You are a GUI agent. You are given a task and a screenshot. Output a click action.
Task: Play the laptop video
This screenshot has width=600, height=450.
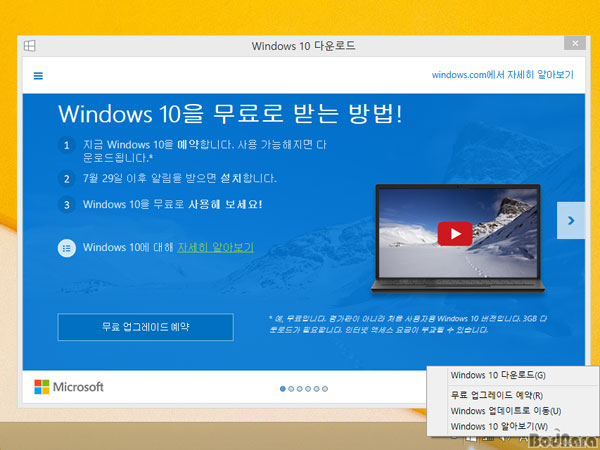(x=455, y=233)
